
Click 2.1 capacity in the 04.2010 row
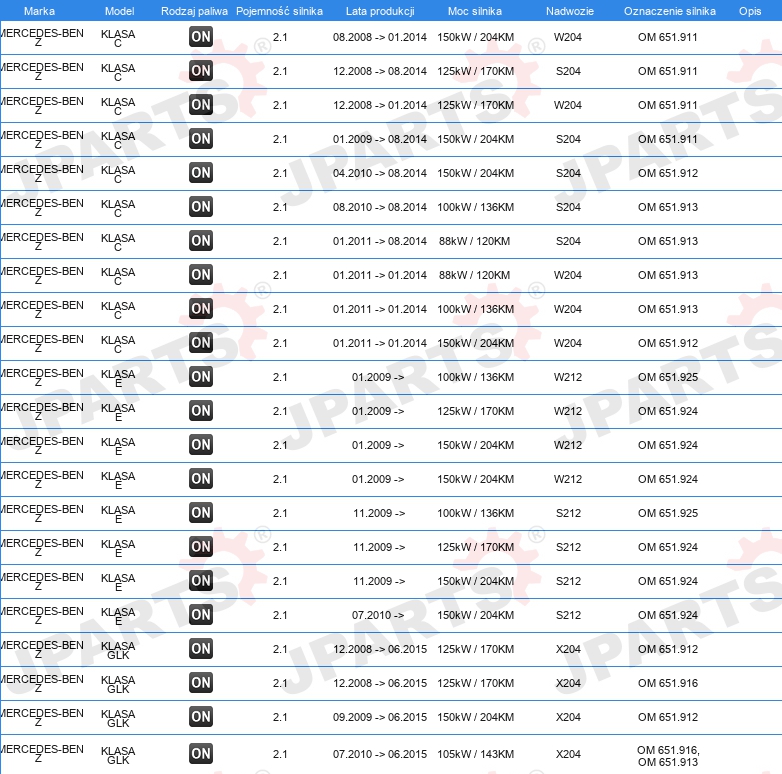pyautogui.click(x=280, y=173)
